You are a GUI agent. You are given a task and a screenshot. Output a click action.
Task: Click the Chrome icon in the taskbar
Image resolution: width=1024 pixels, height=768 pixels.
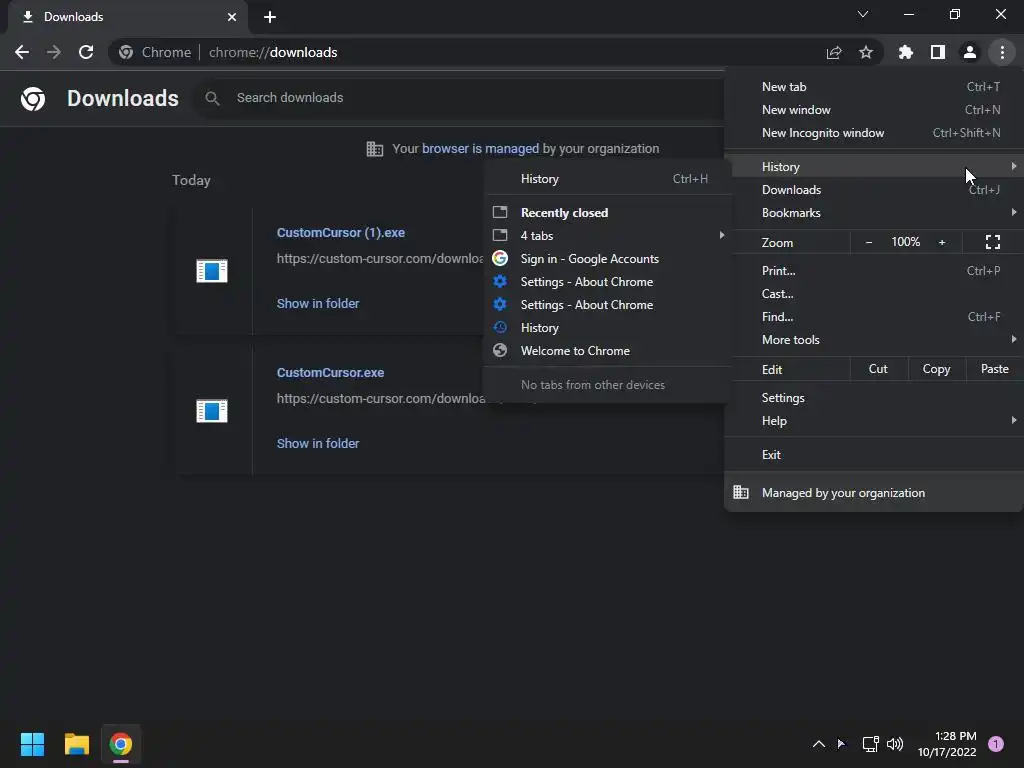[x=121, y=744]
